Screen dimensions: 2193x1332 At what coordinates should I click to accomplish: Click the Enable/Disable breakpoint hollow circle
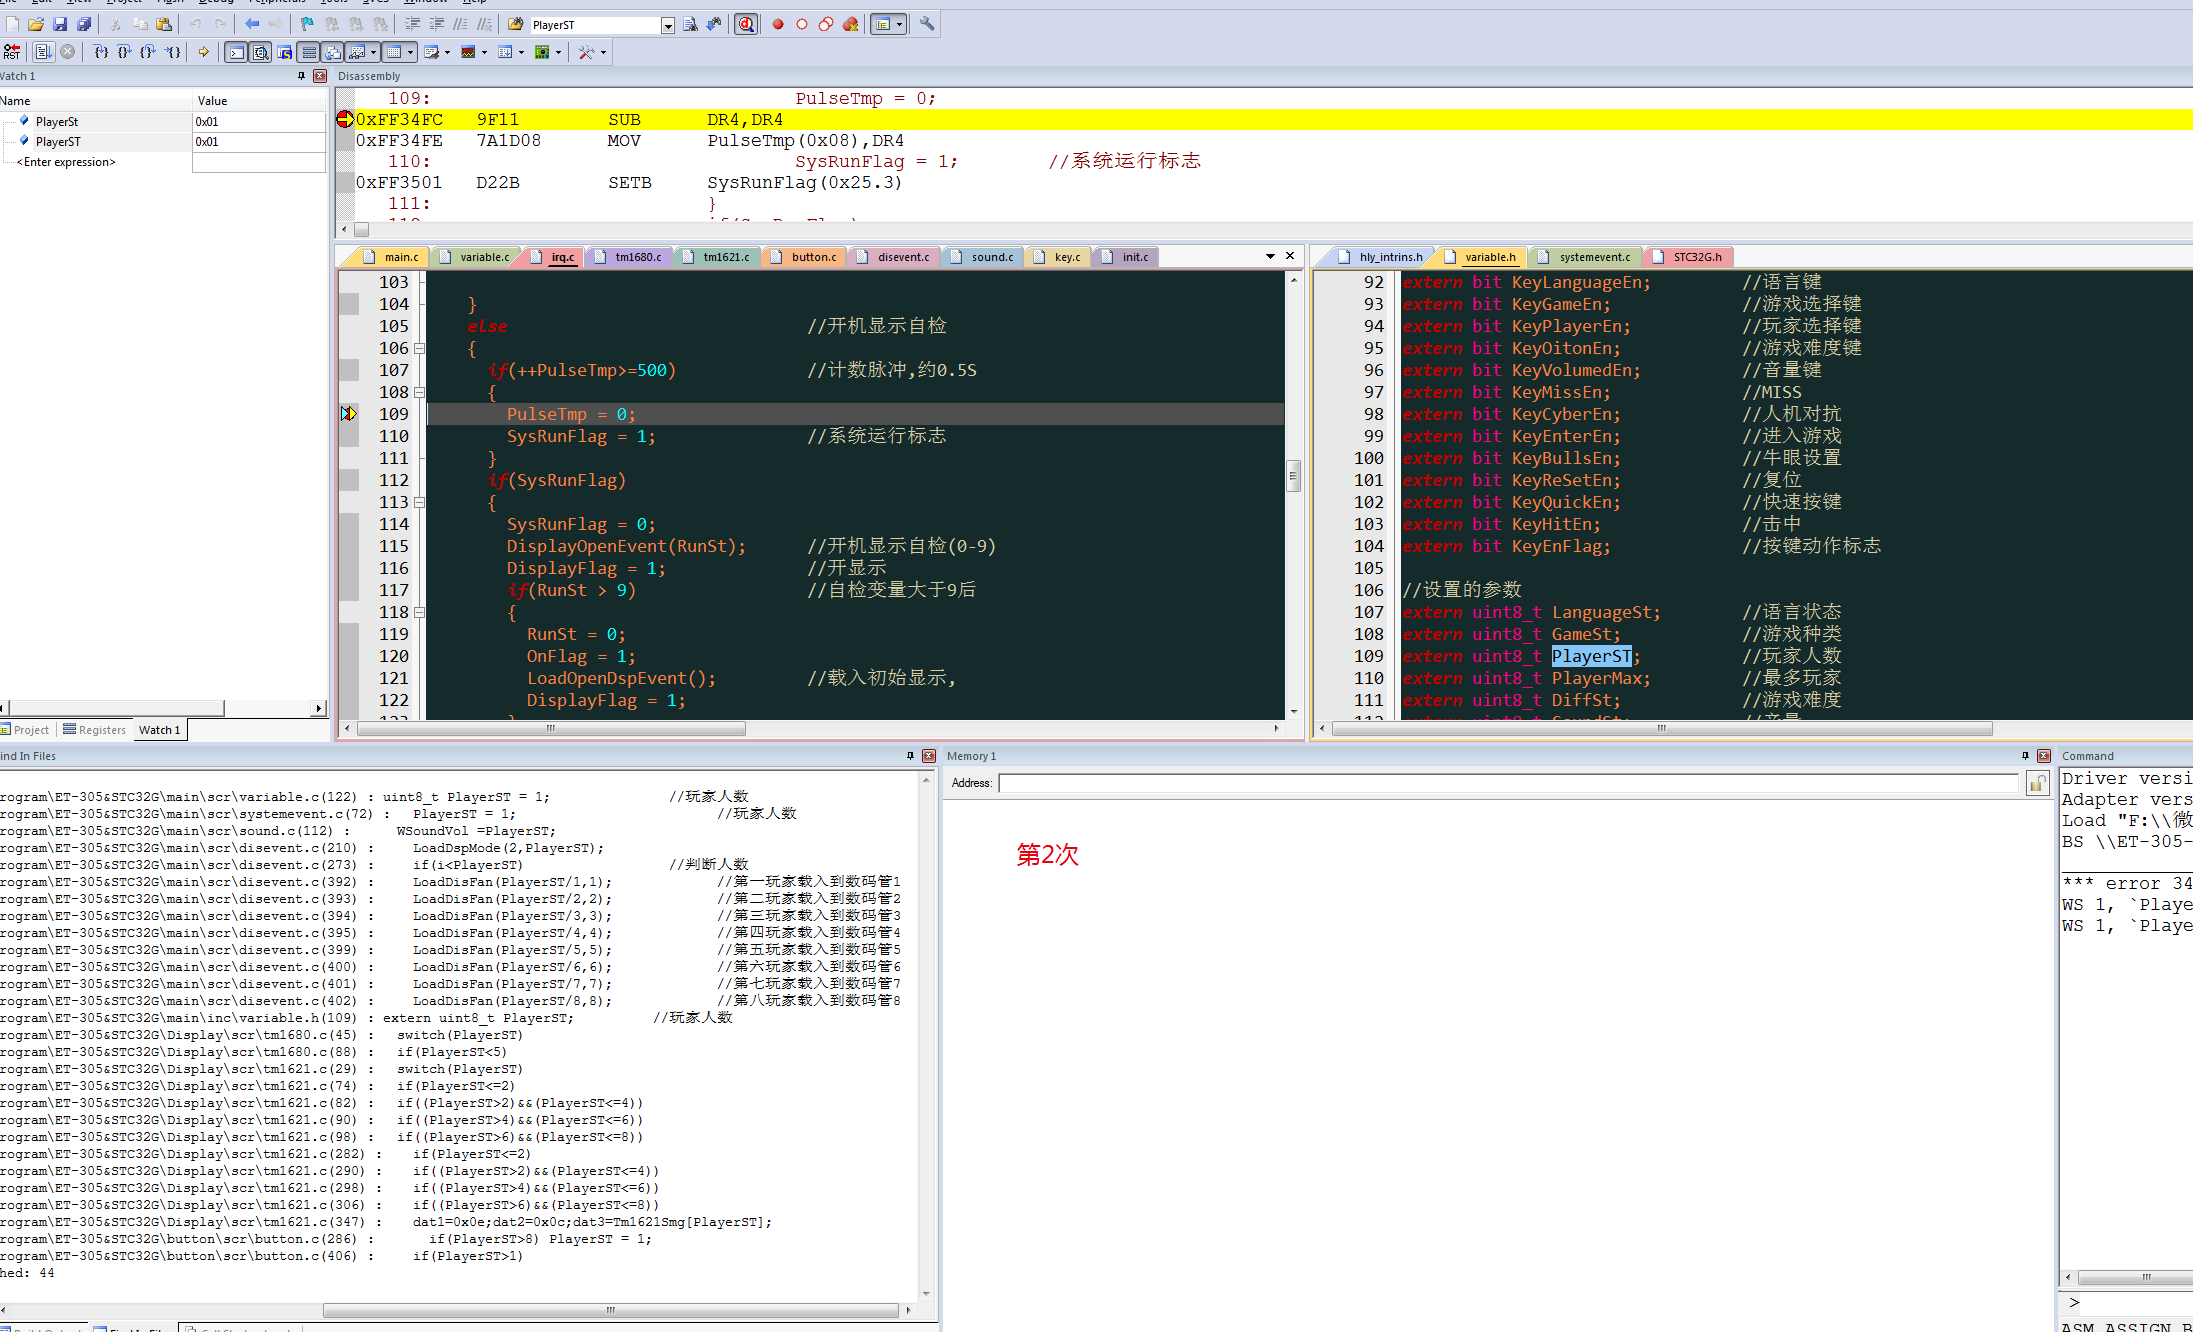click(802, 24)
